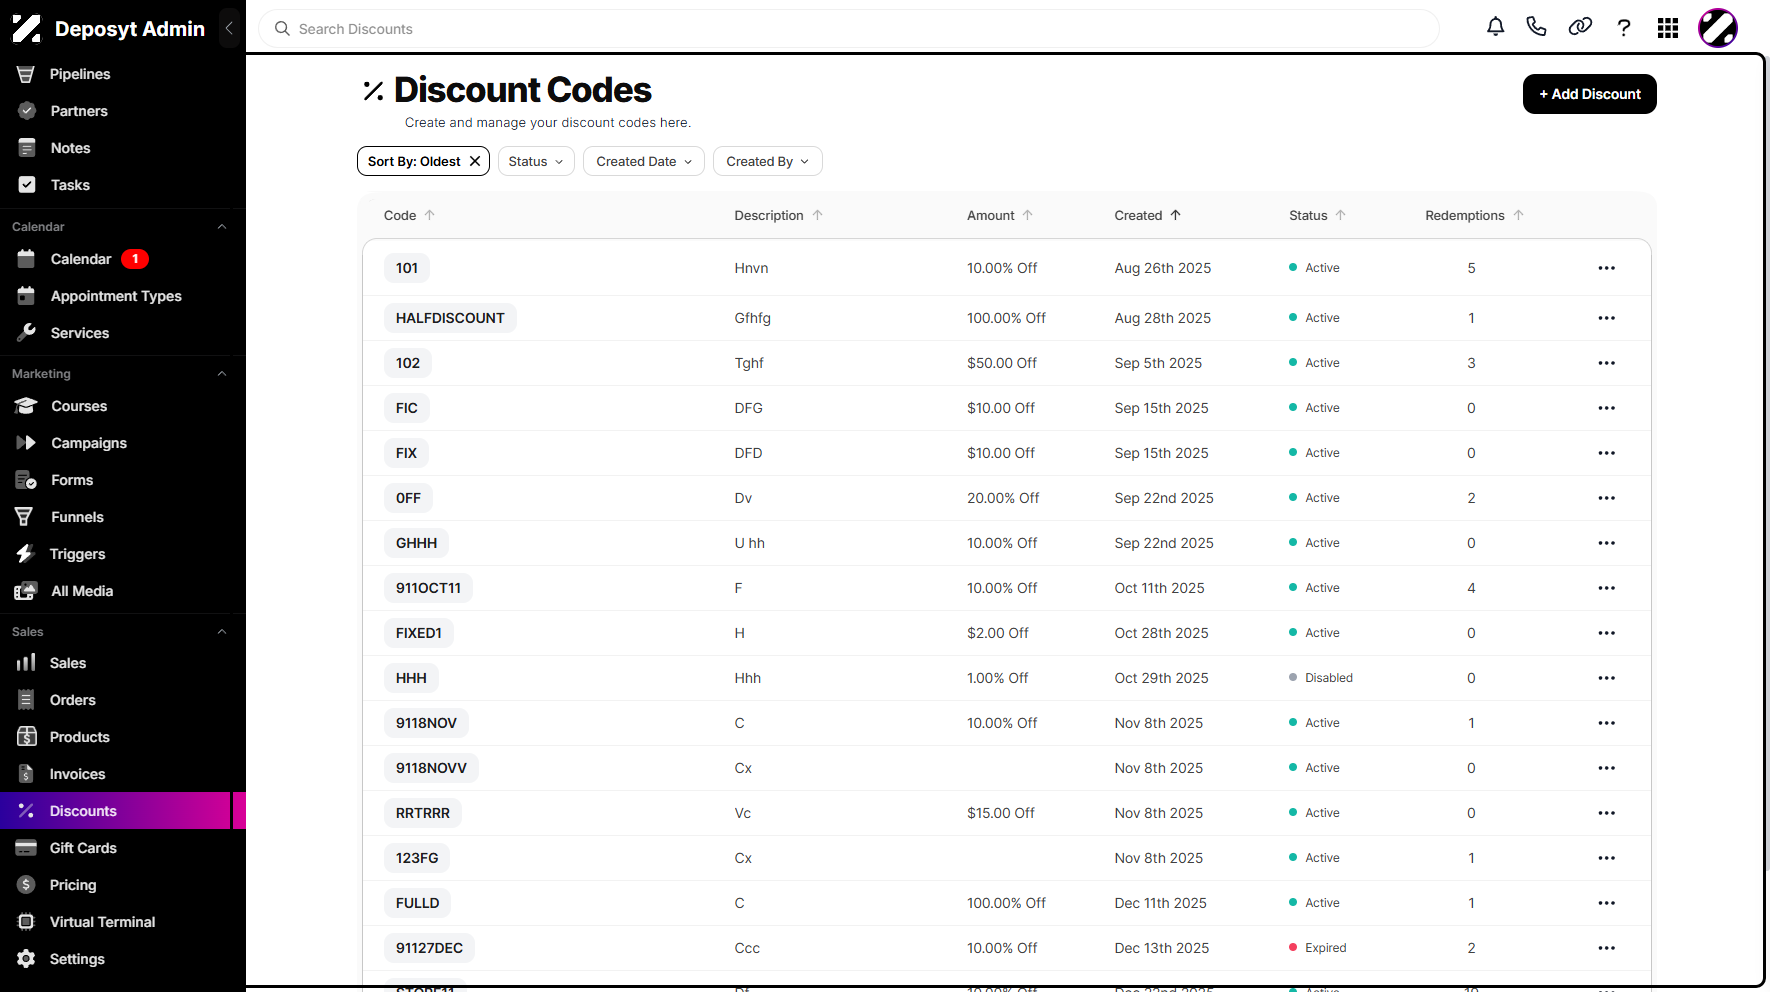This screenshot has height=992, width=1770.
Task: Collapse the Marketing sidebar section
Action: 222,374
